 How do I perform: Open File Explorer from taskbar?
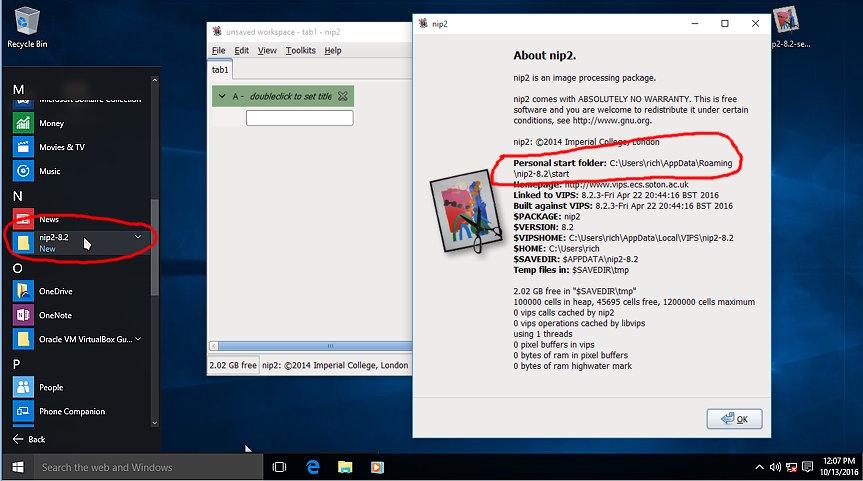(345, 467)
